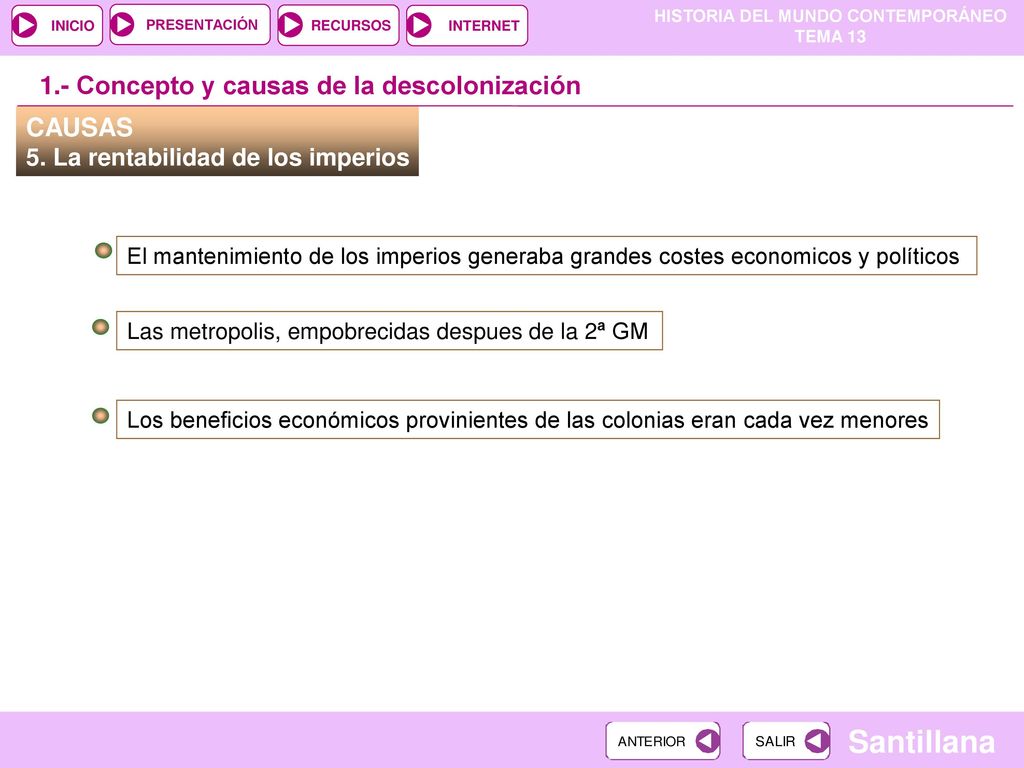1024x768 pixels.
Task: Open the INTERNET label
Action: pos(484,25)
